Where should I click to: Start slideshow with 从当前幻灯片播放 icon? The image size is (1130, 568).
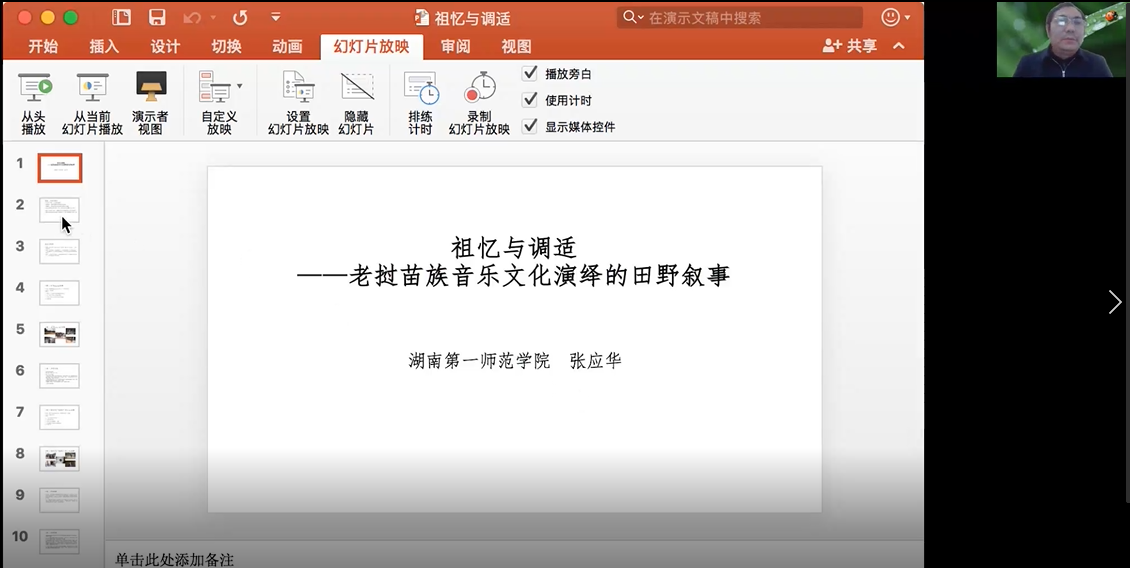(92, 89)
